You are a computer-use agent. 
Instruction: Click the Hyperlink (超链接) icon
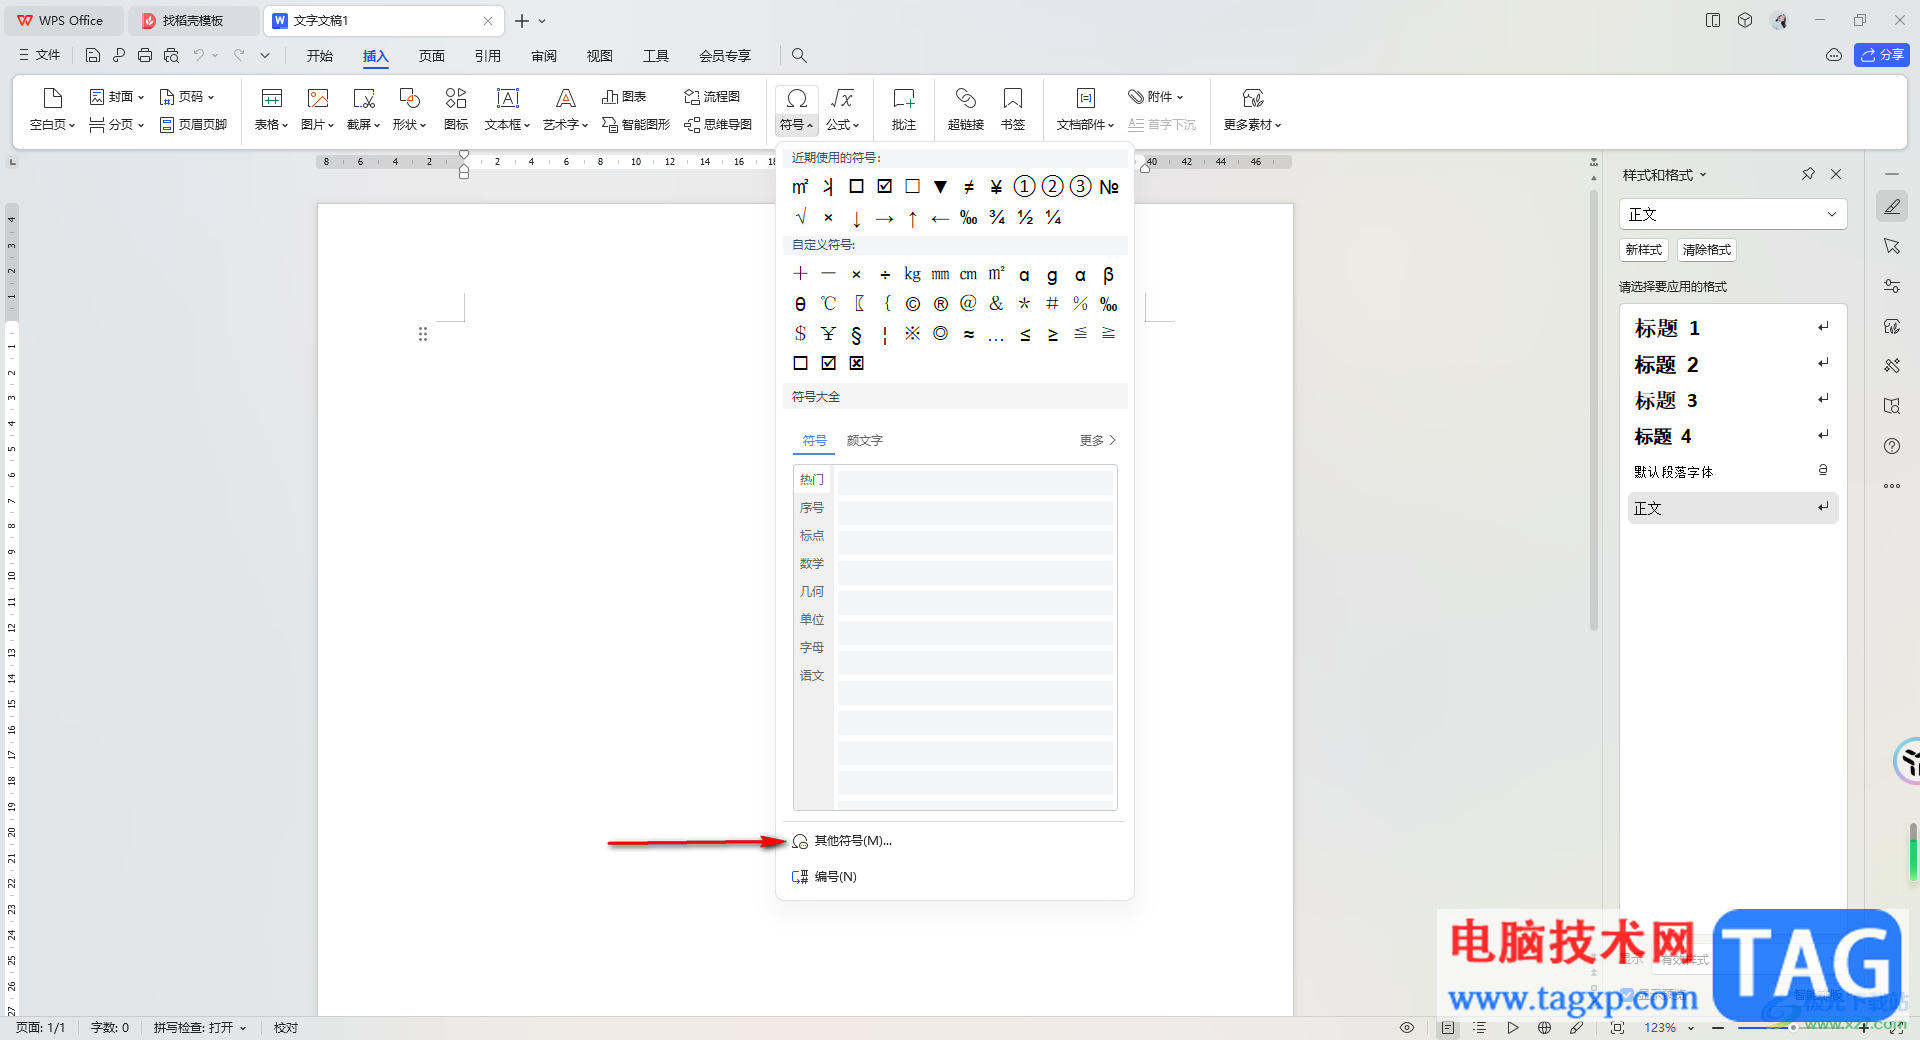965,110
